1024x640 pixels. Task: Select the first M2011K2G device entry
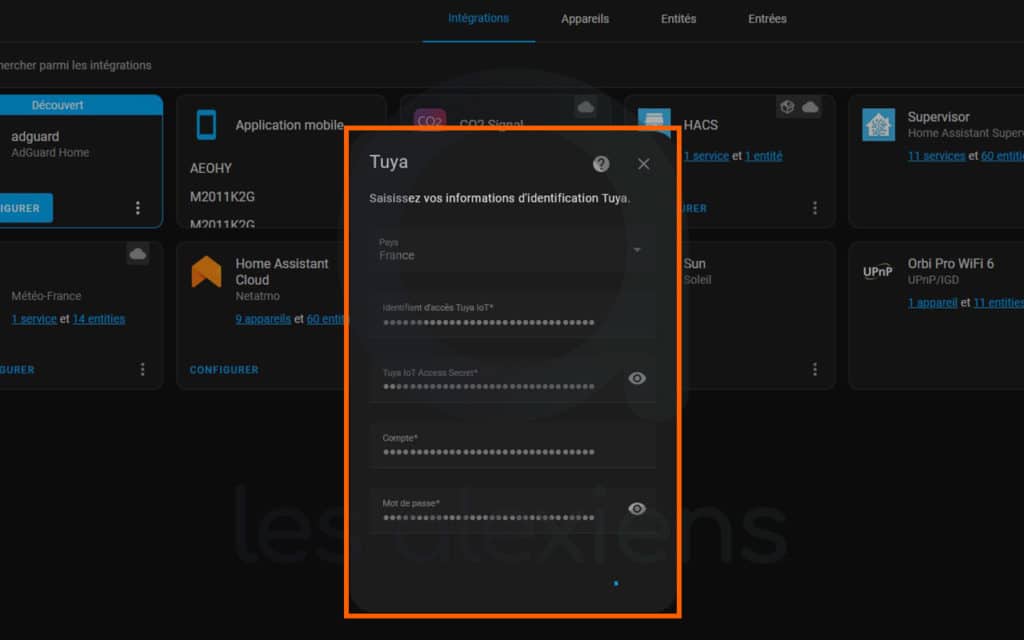(222, 197)
